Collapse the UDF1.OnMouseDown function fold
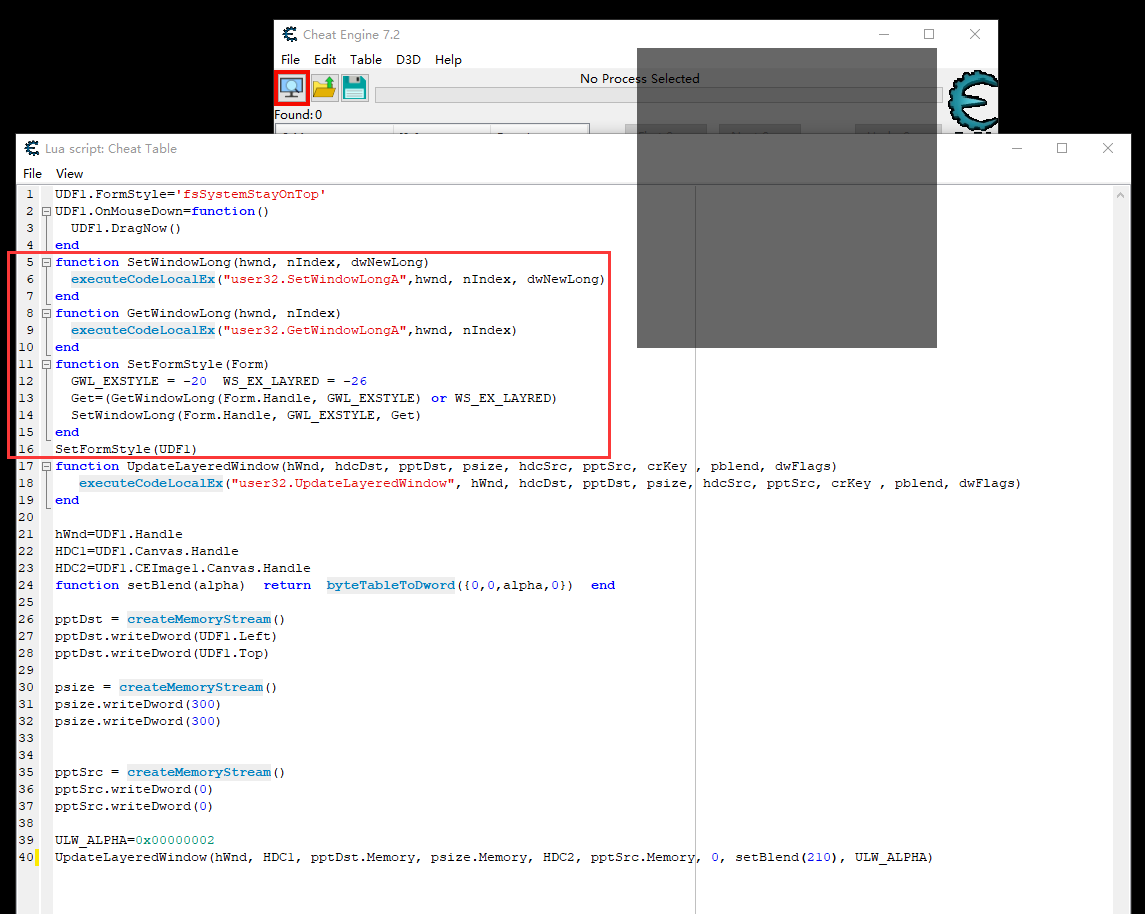Viewport: 1145px width, 914px height. click(x=46, y=212)
